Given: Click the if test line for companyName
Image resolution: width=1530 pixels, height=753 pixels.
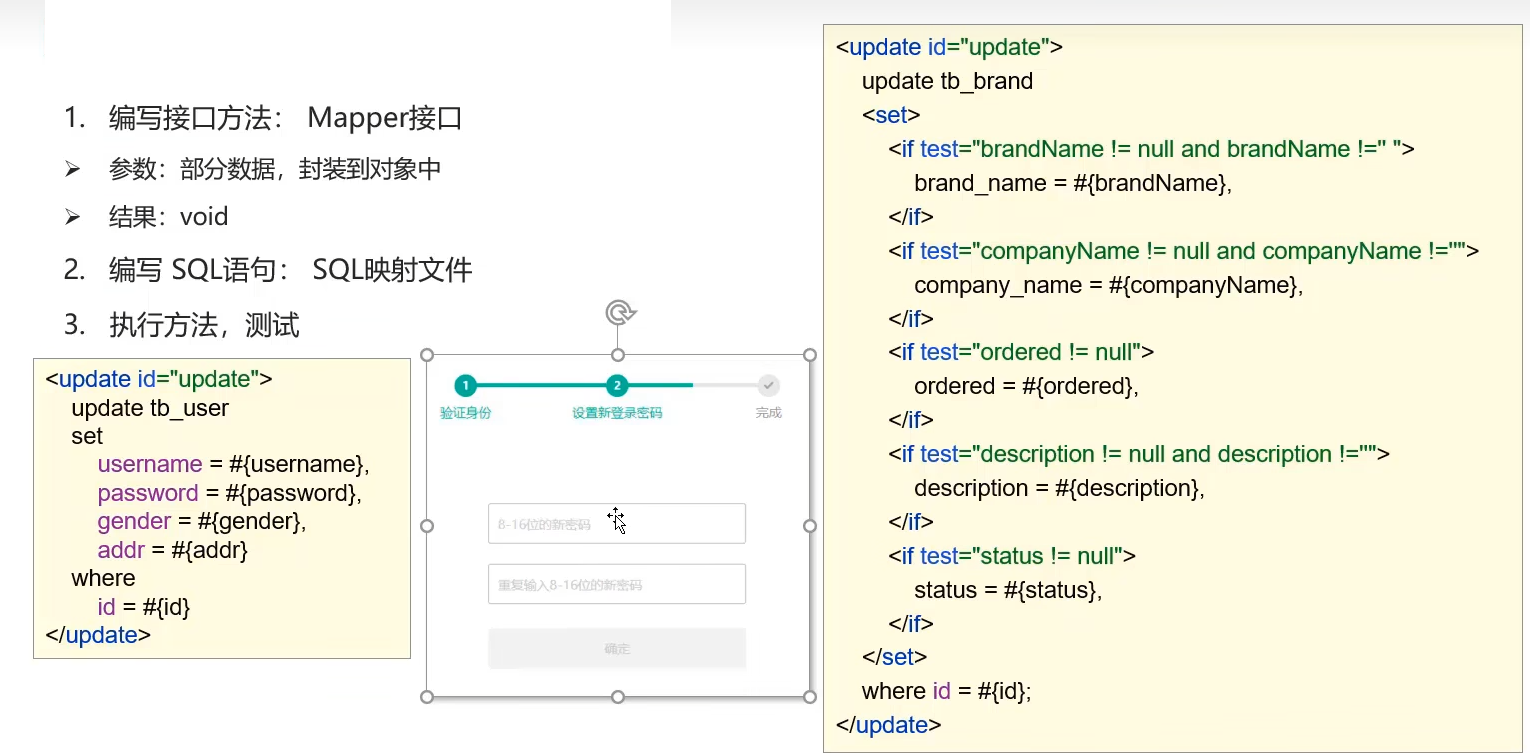Looking at the screenshot, I should pyautogui.click(x=1183, y=251).
